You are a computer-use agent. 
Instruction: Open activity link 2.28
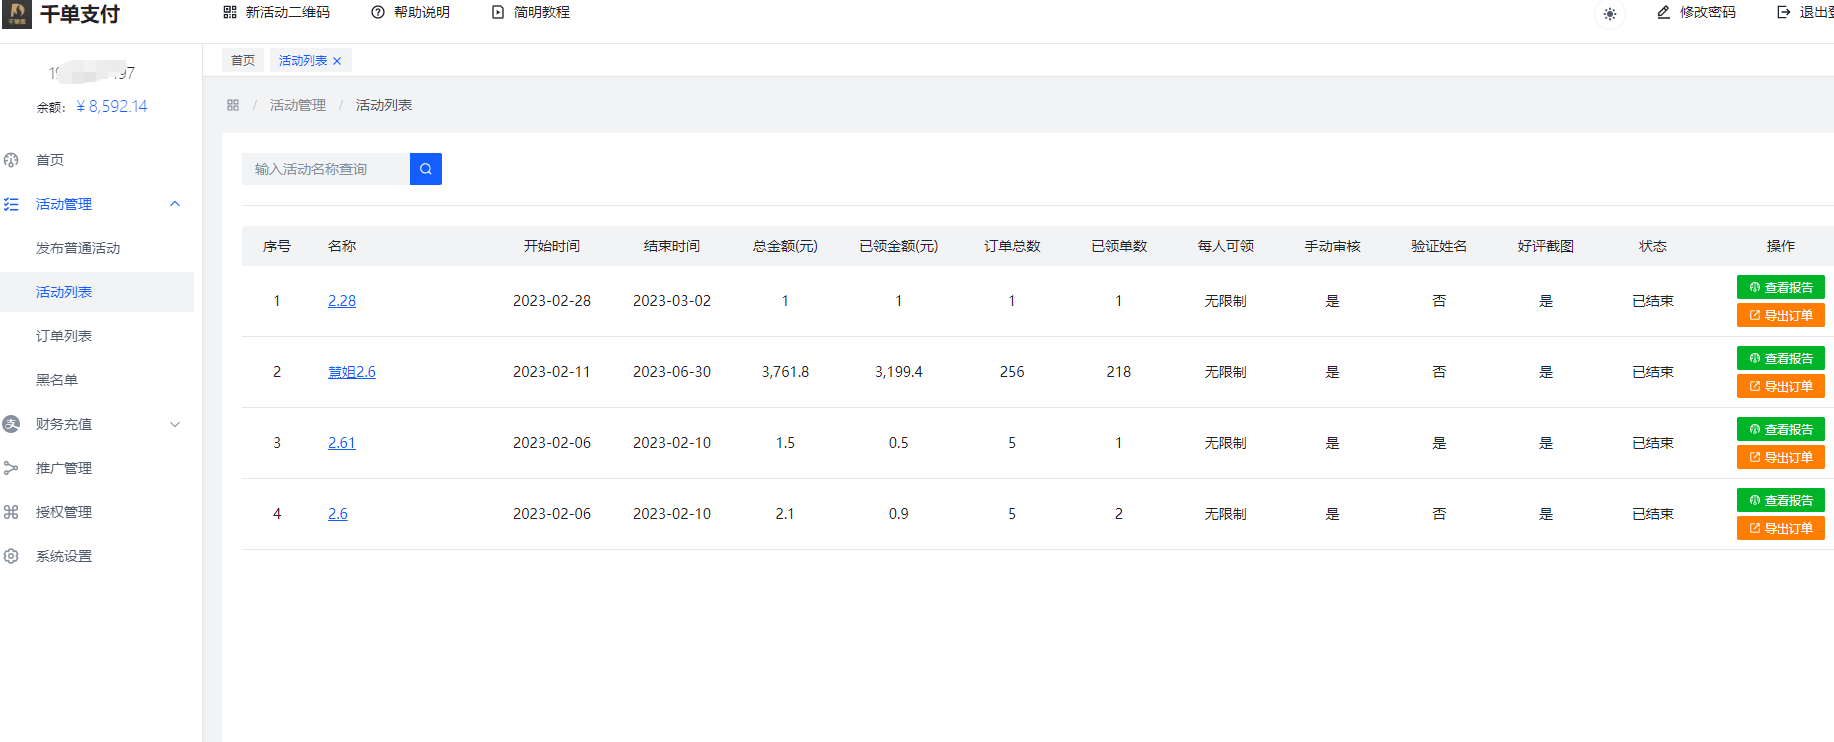(x=342, y=301)
